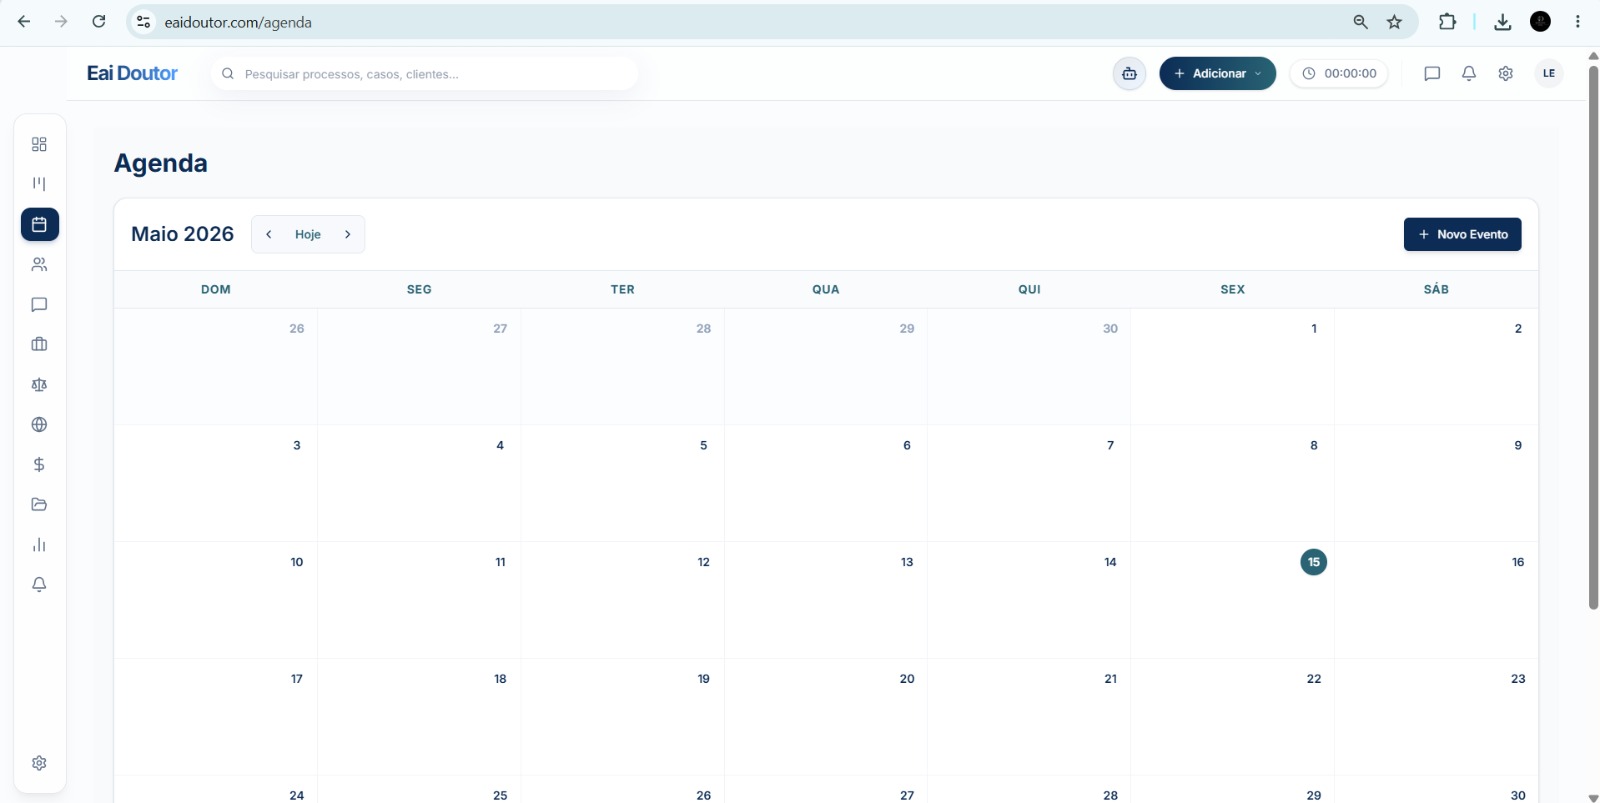Open the gear icon at sidebar bottom
This screenshot has width=1600, height=803.
39,763
